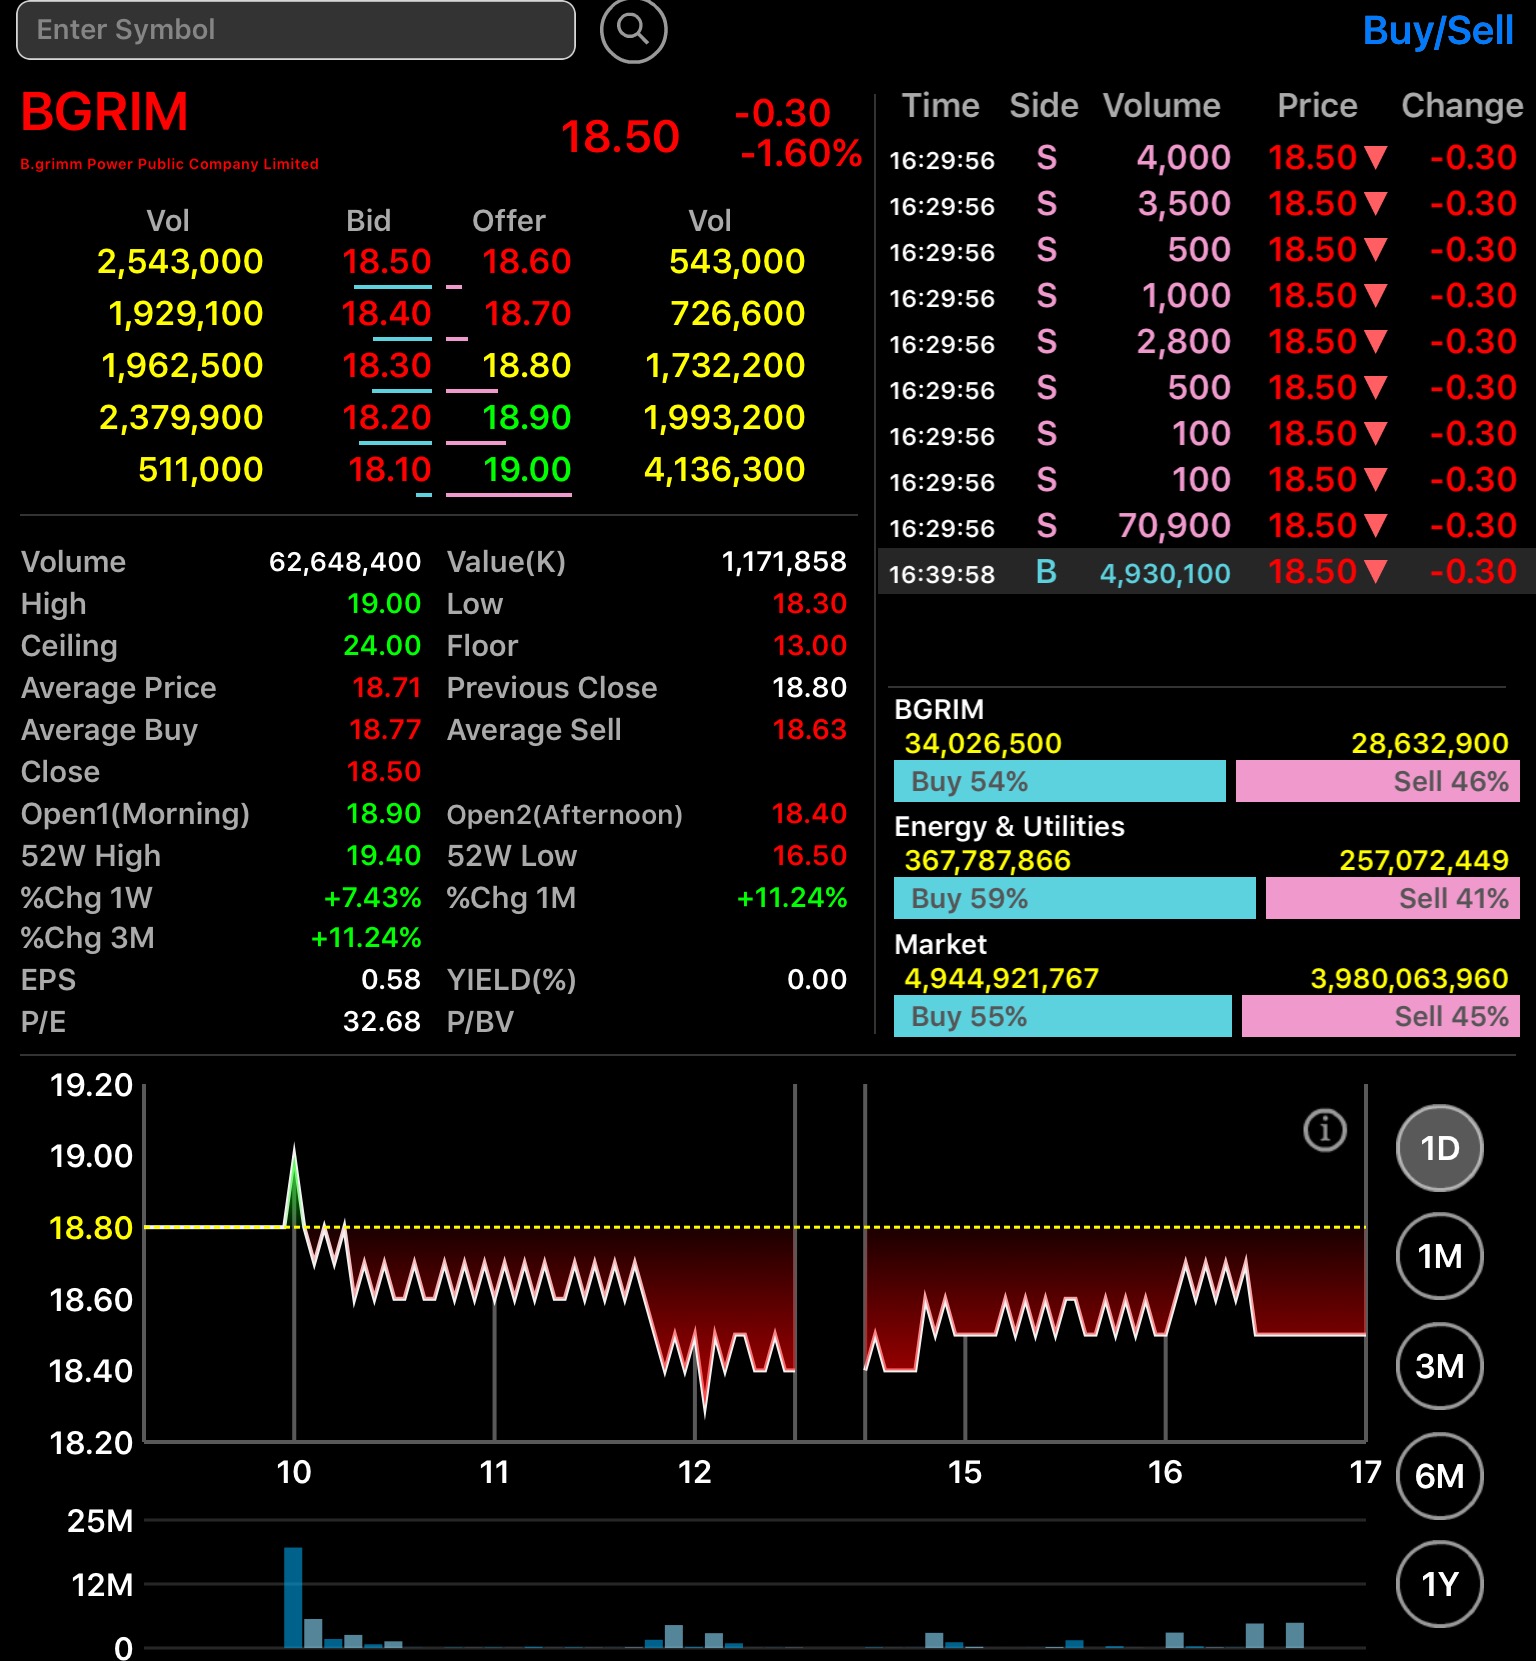Switch chart to 1M range
The image size is (1536, 1661).
(x=1439, y=1256)
